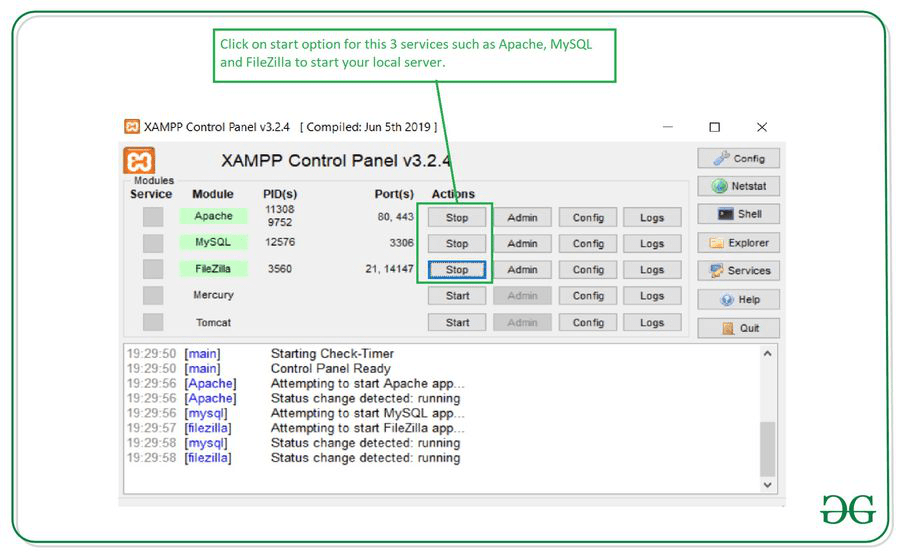
Task: Click 'Control Panel Ready' log line
Action: [331, 369]
